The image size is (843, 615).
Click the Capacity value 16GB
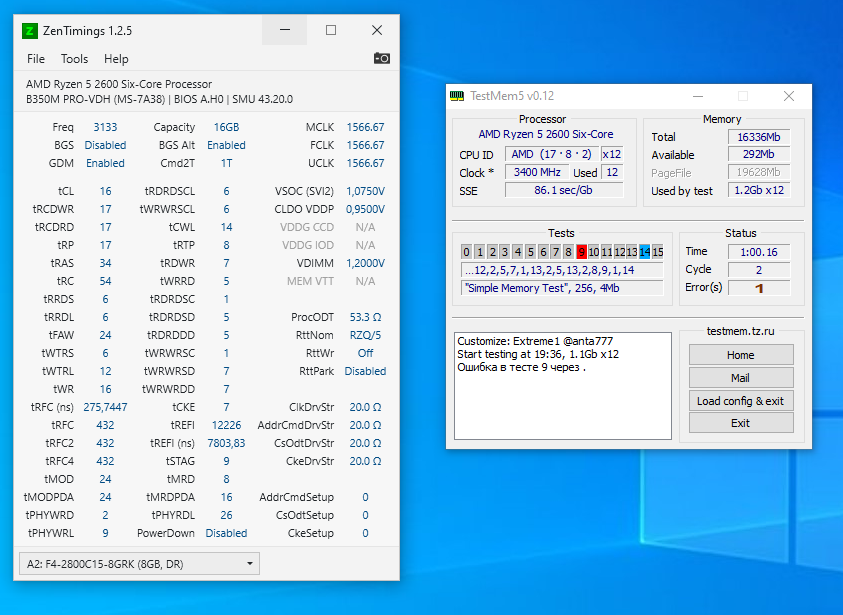click(226, 127)
